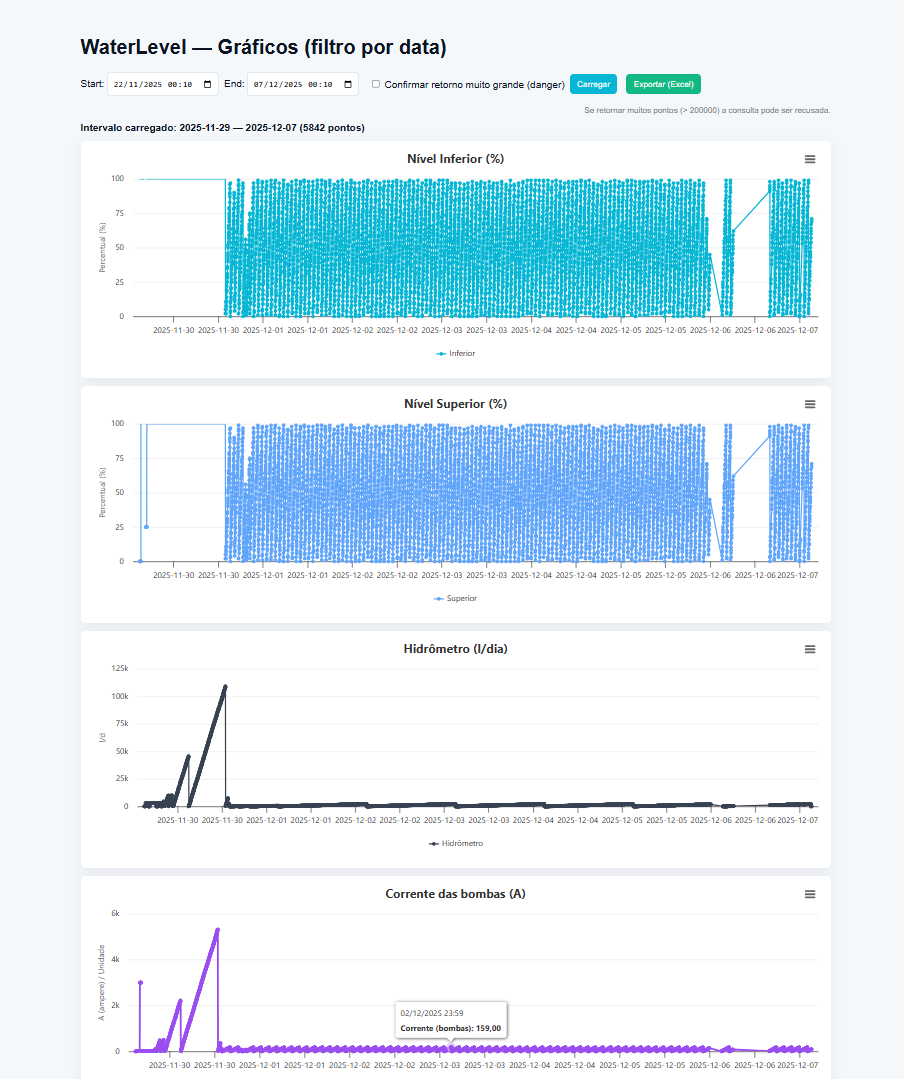Toggle the Inferior series legend item
This screenshot has width=904, height=1079.
[x=456, y=353]
